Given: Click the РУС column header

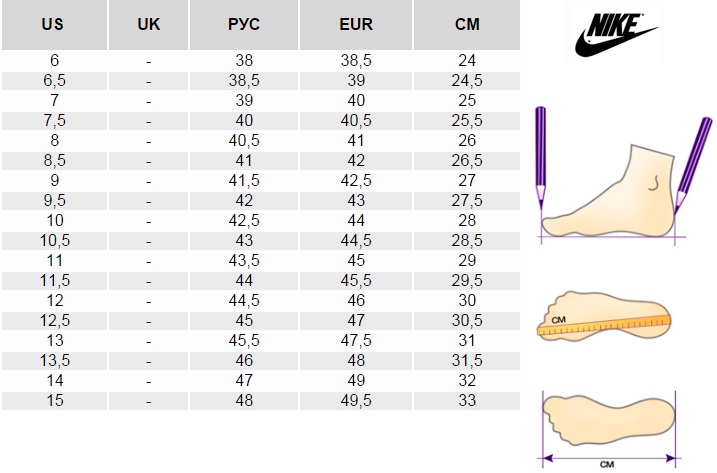Looking at the screenshot, I should 244,25.
